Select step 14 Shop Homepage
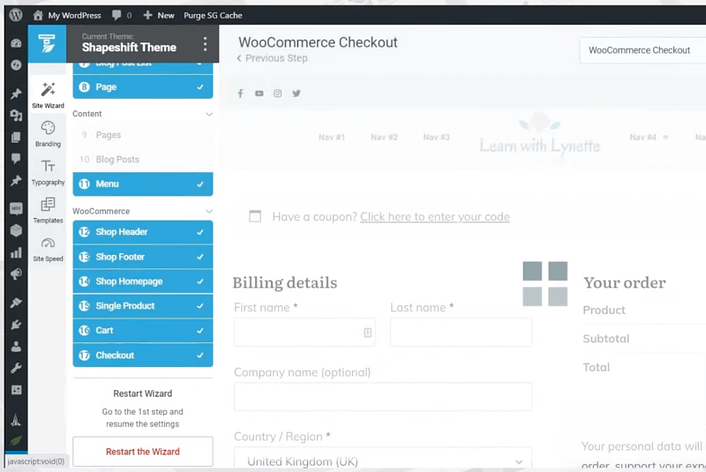Screen dimensions: 706x472 tap(143, 281)
